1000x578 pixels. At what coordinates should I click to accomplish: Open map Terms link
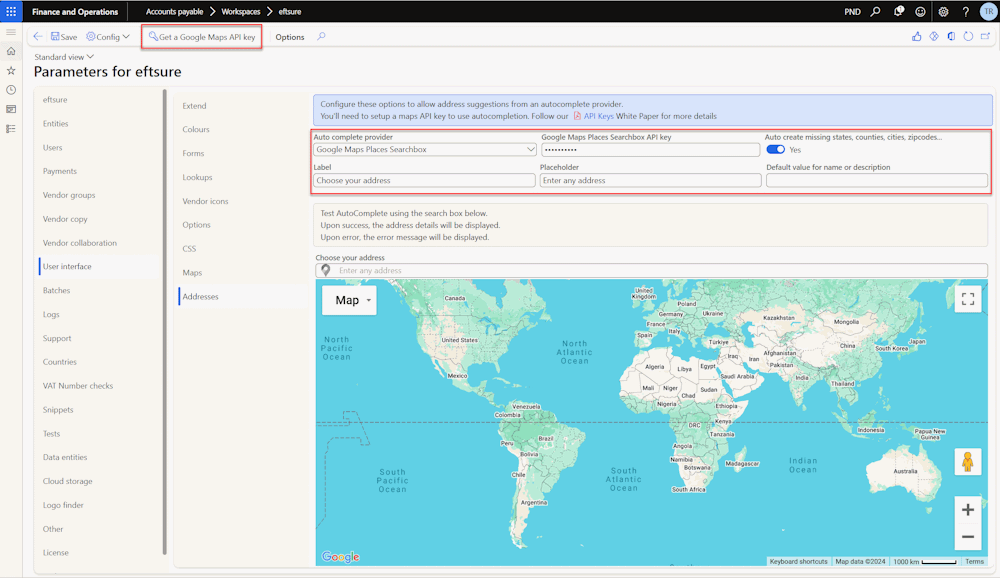coord(974,561)
